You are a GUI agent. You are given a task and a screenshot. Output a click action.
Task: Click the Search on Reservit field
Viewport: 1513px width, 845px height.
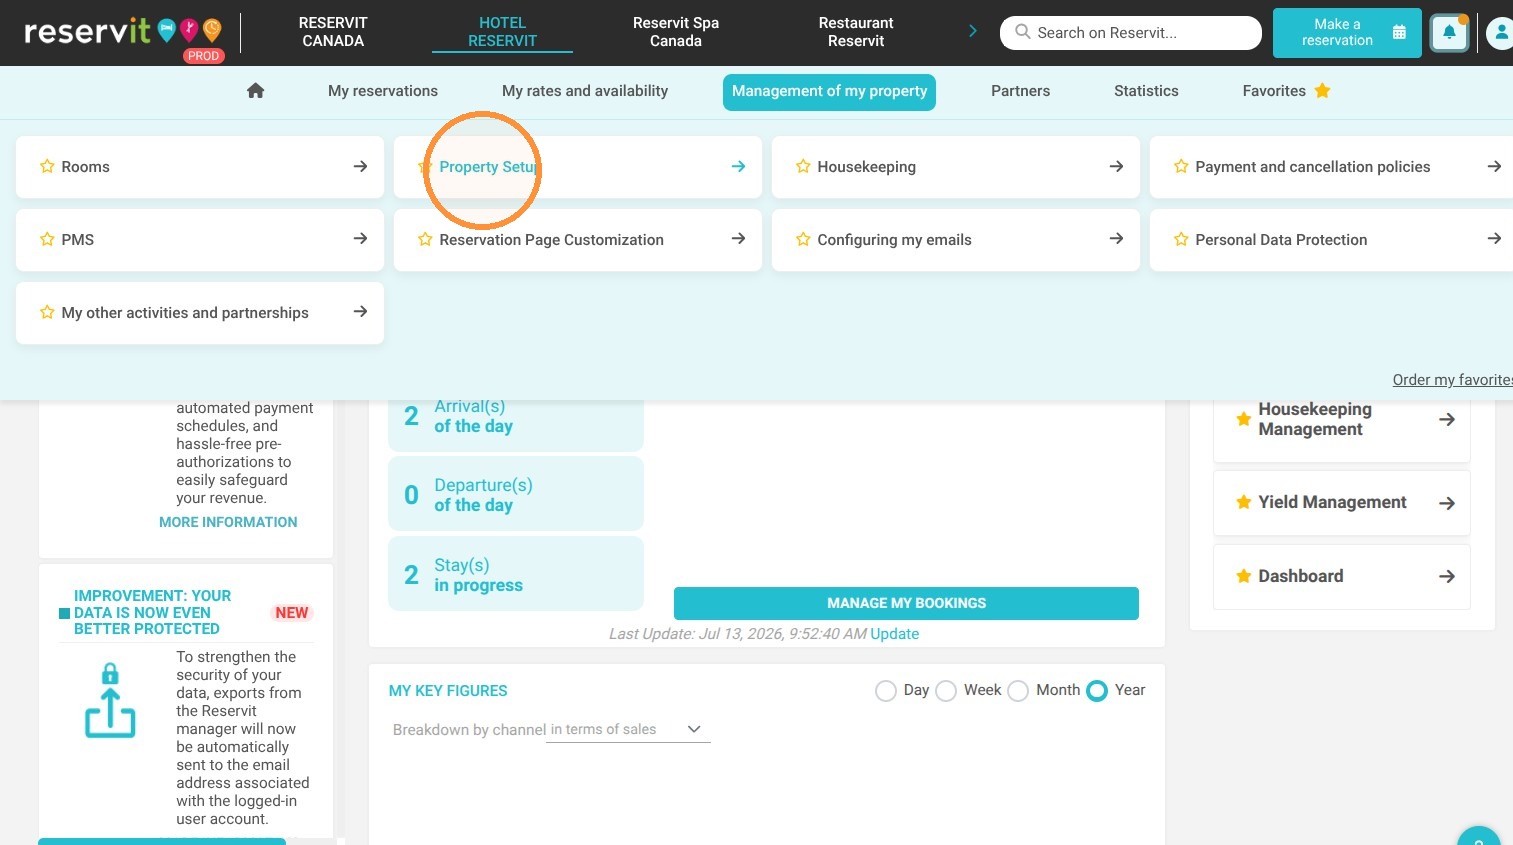click(x=1130, y=33)
